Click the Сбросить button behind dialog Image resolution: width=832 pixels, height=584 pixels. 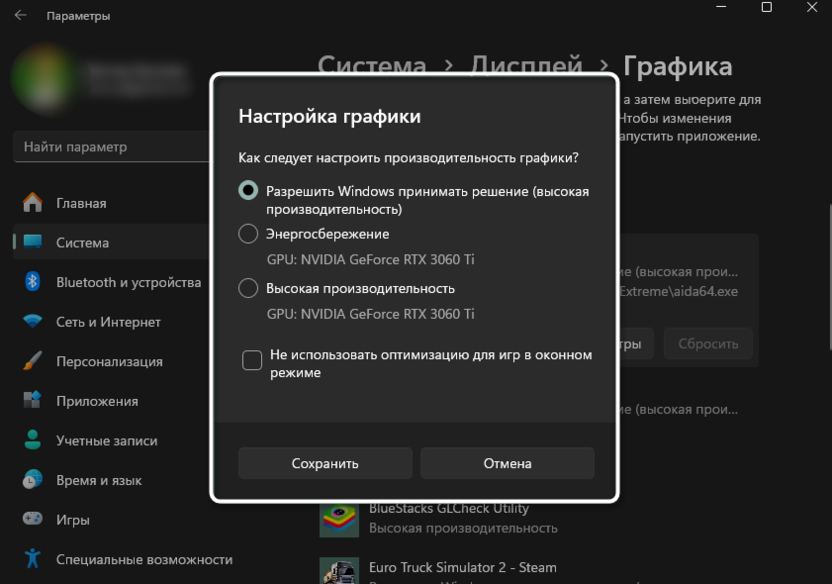pyautogui.click(x=708, y=344)
